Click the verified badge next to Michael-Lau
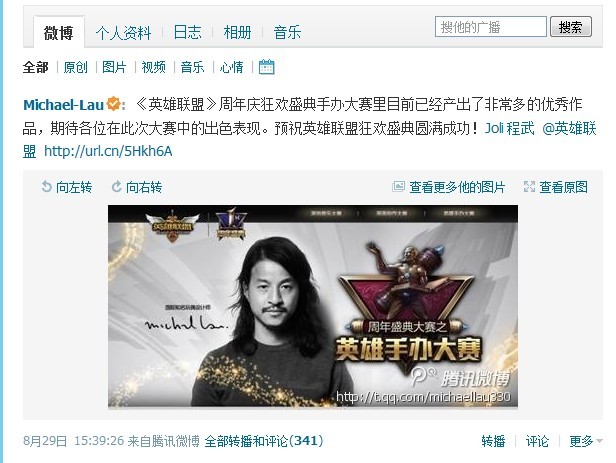 (x=114, y=104)
